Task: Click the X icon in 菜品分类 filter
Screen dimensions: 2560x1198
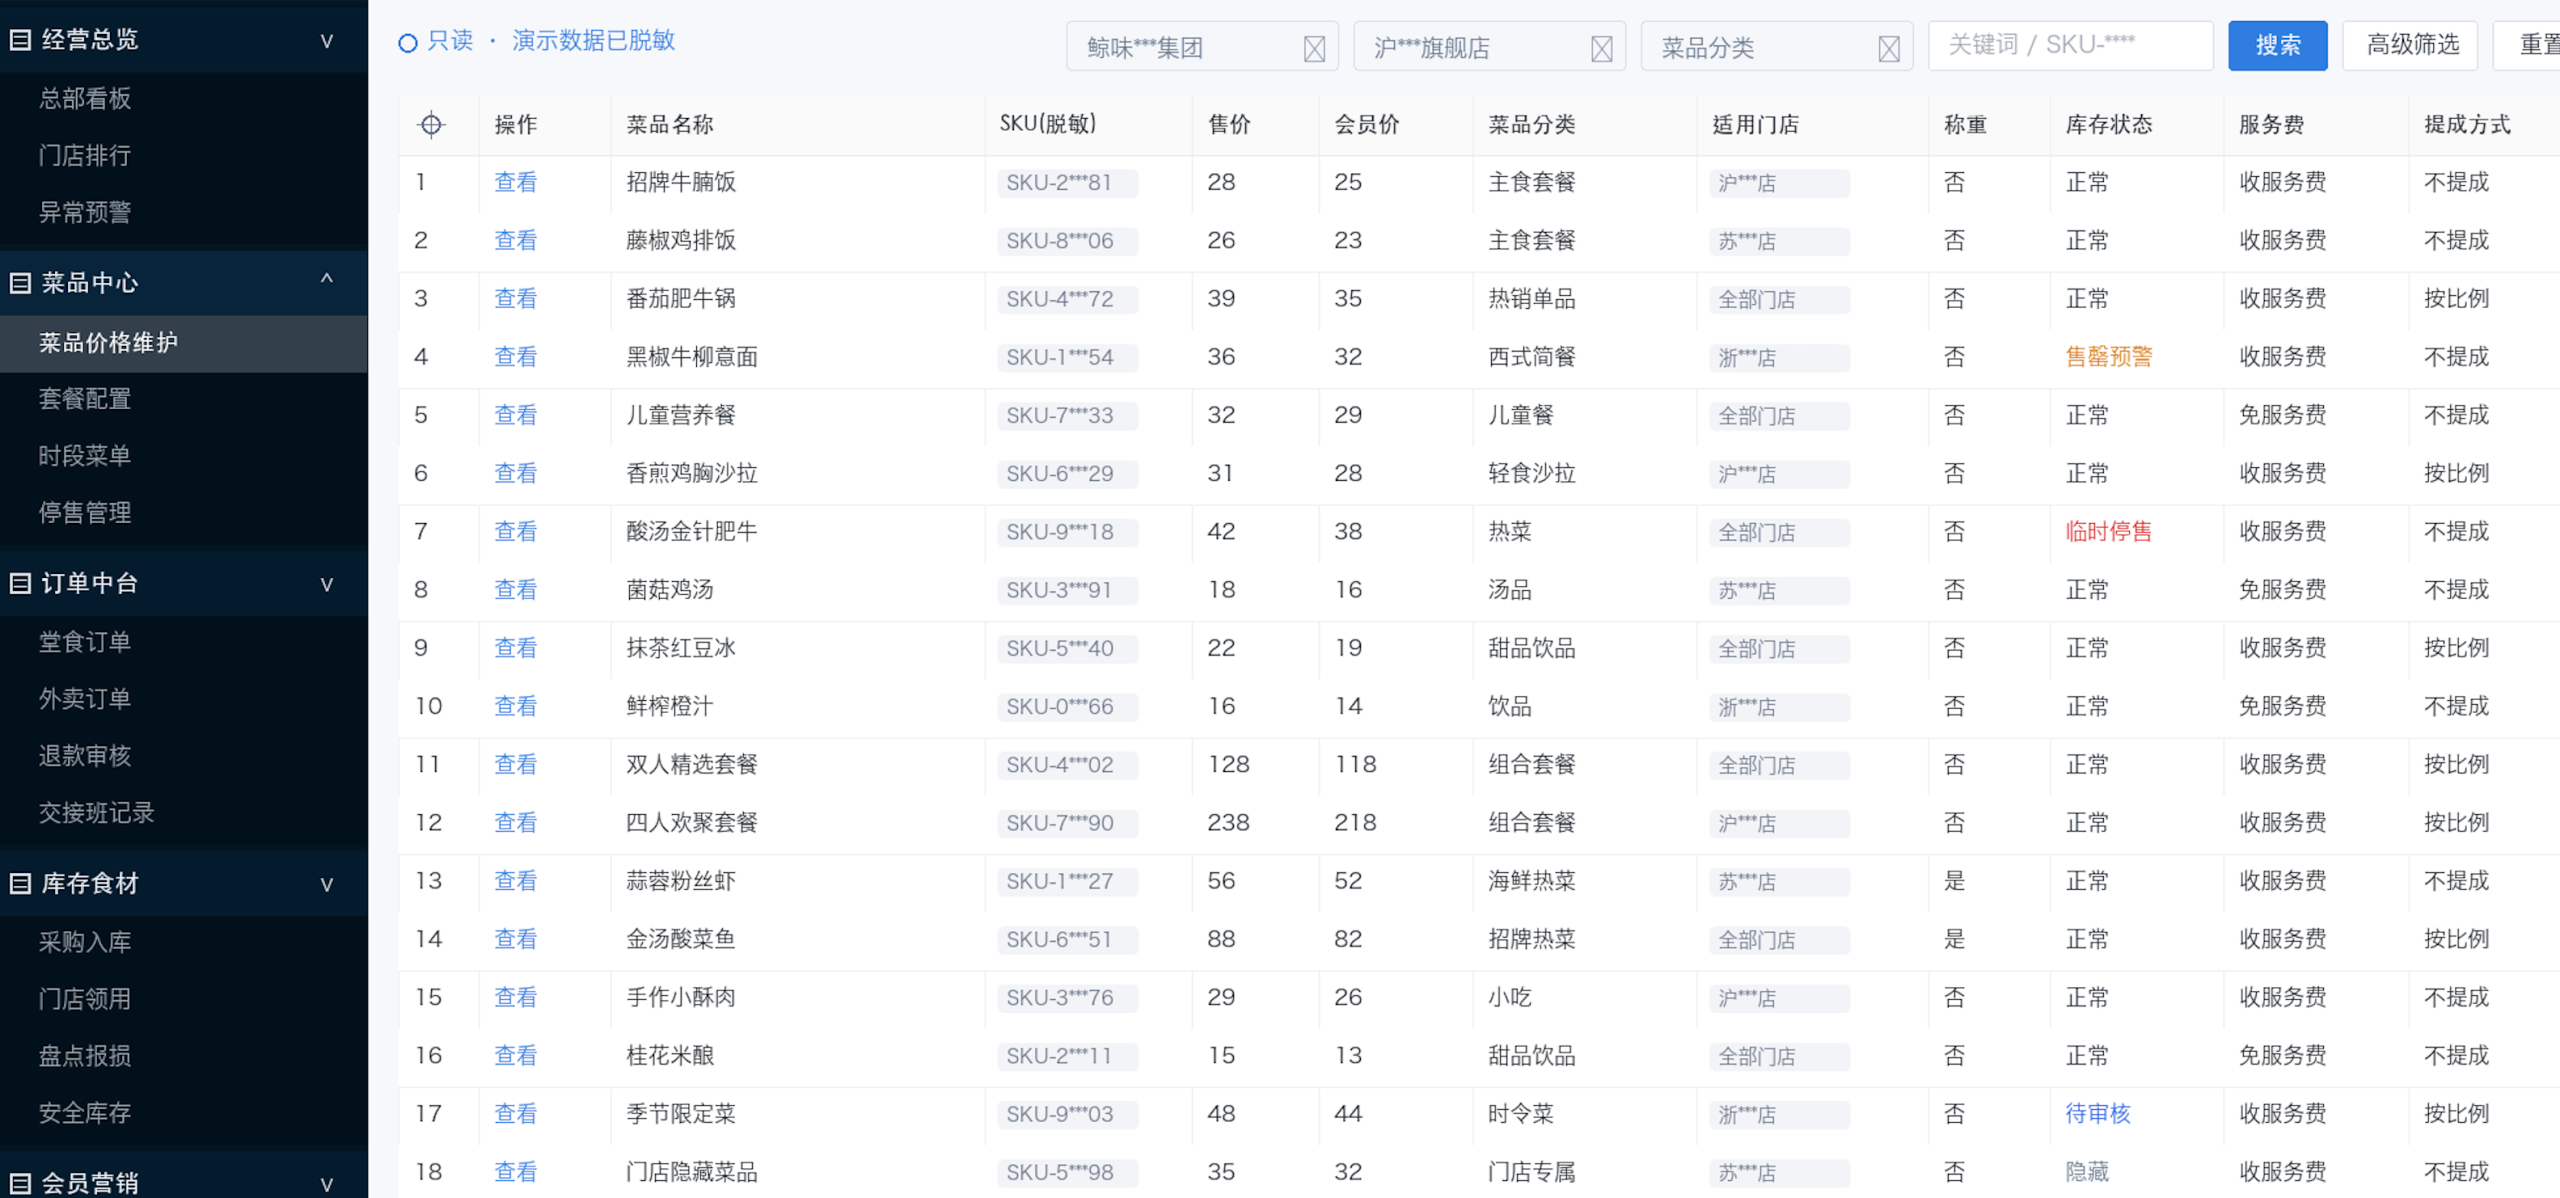Action: 1888,48
